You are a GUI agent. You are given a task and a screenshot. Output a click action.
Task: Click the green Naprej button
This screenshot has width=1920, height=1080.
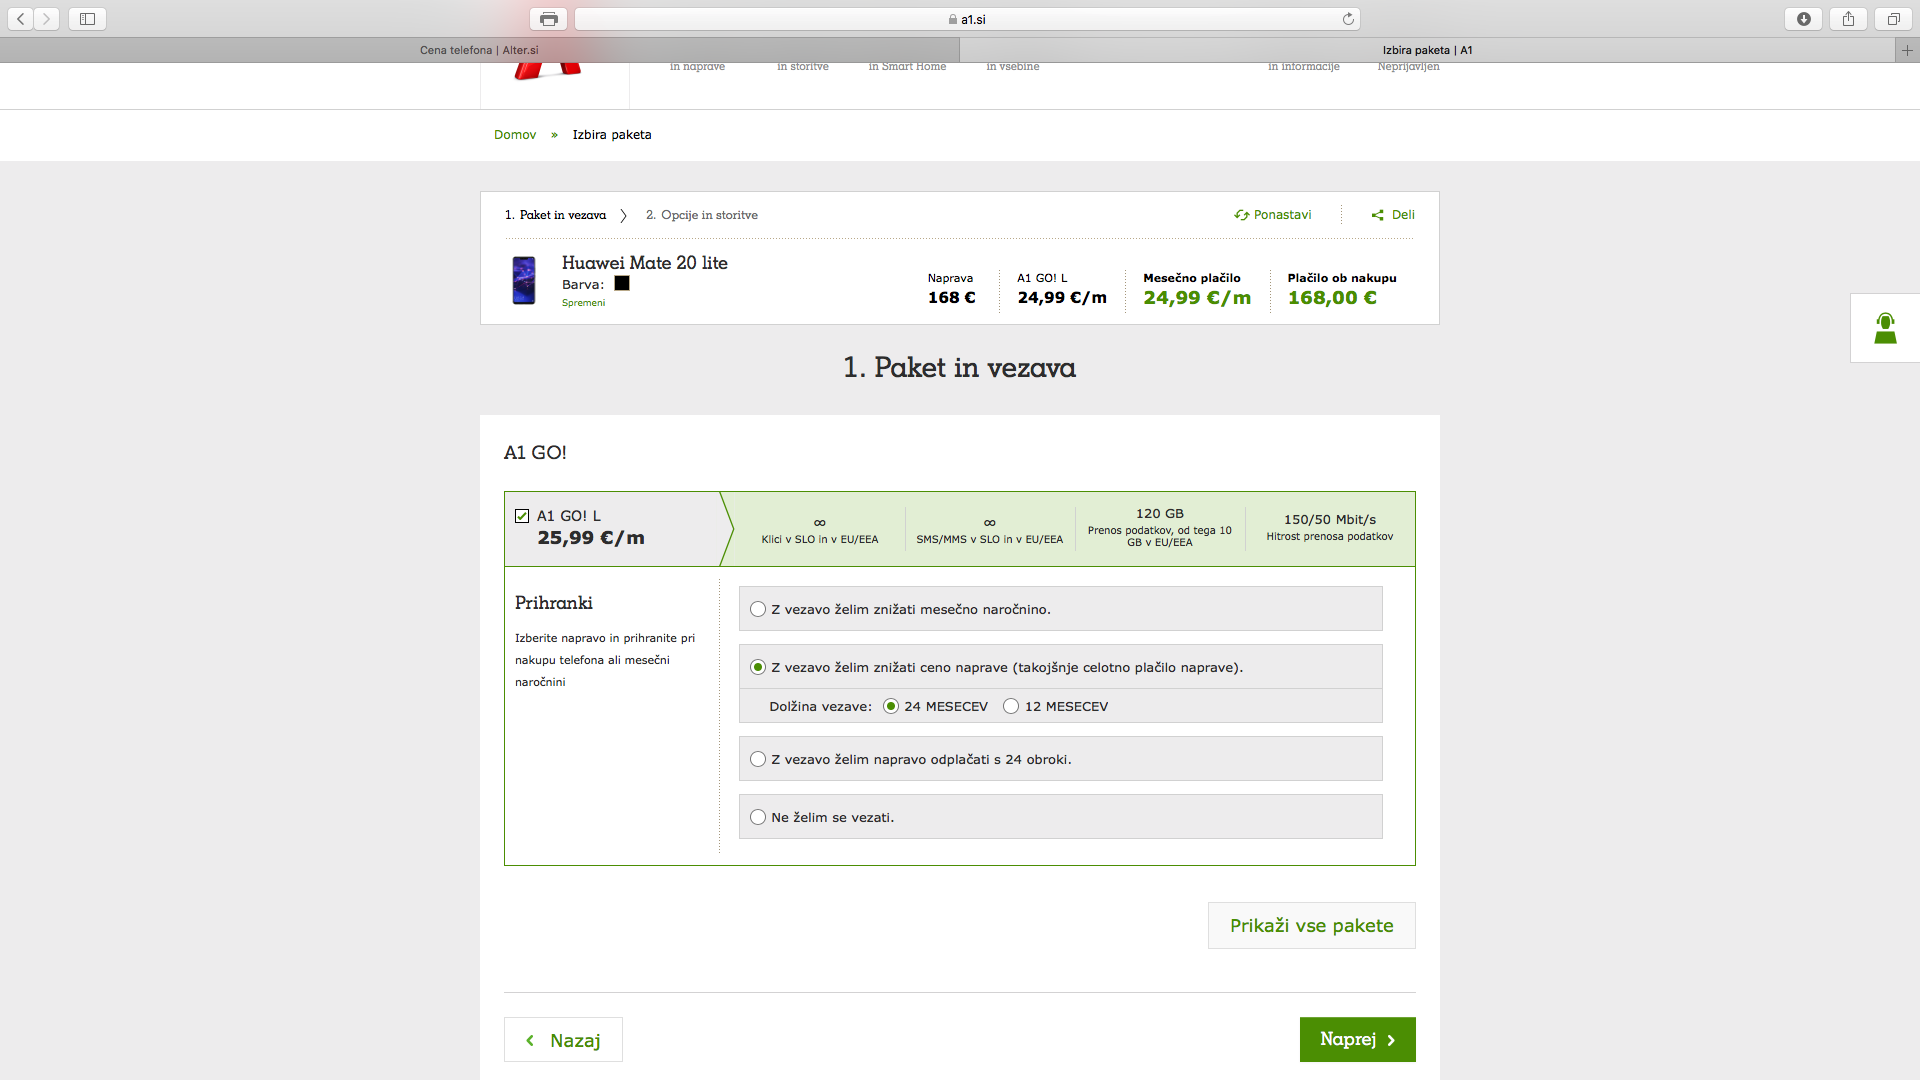point(1357,1040)
